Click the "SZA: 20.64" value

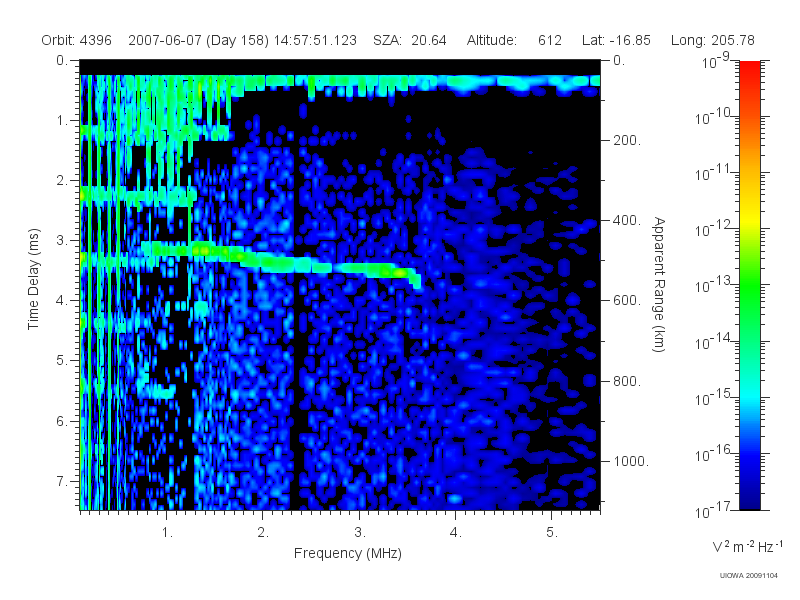(x=410, y=40)
